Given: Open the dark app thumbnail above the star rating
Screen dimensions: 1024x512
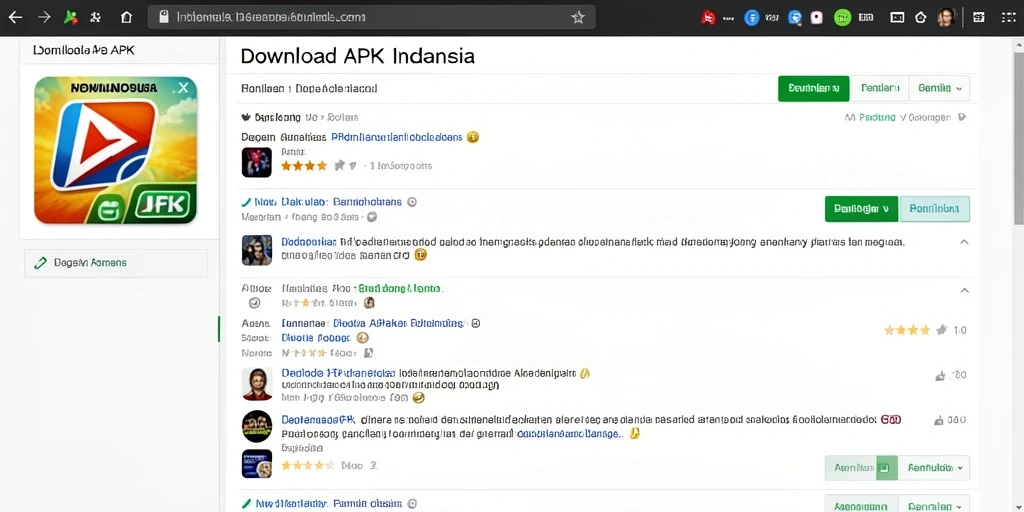Looking at the screenshot, I should coord(257,162).
